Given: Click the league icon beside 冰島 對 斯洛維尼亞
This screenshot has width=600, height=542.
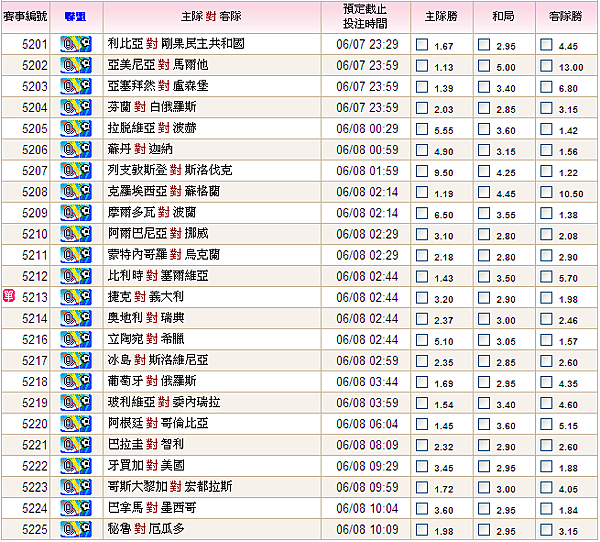Looking at the screenshot, I should pyautogui.click(x=76, y=361).
